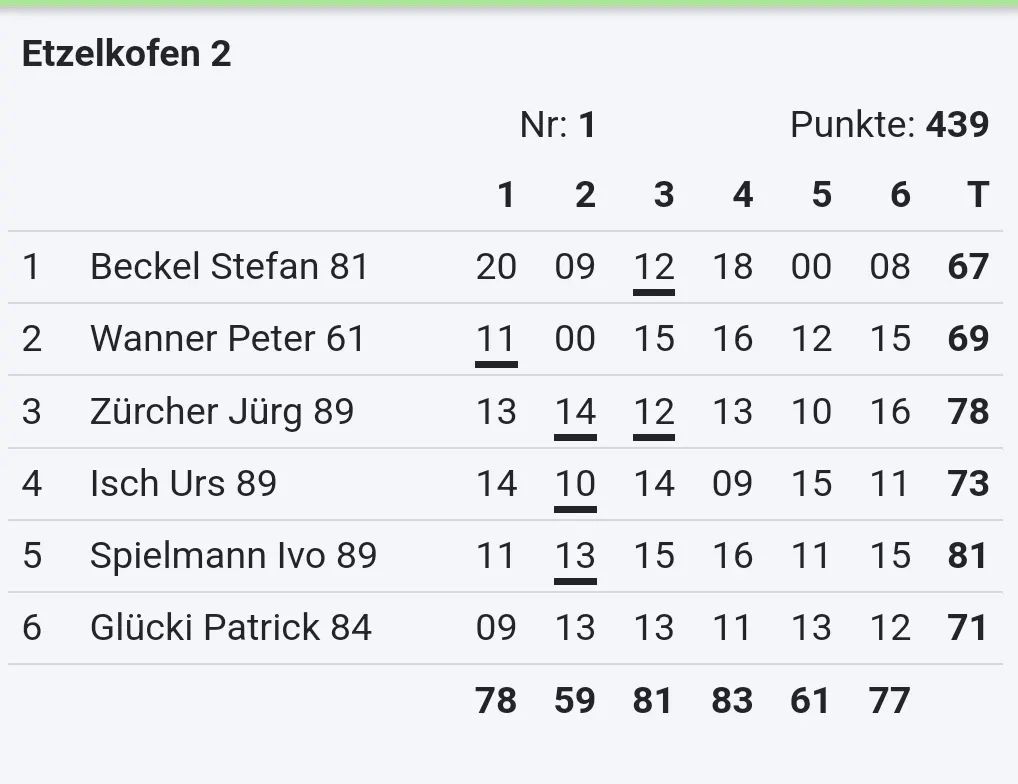This screenshot has height=784, width=1018.
Task: Click player name Isch Urs 89
Action: click(183, 483)
